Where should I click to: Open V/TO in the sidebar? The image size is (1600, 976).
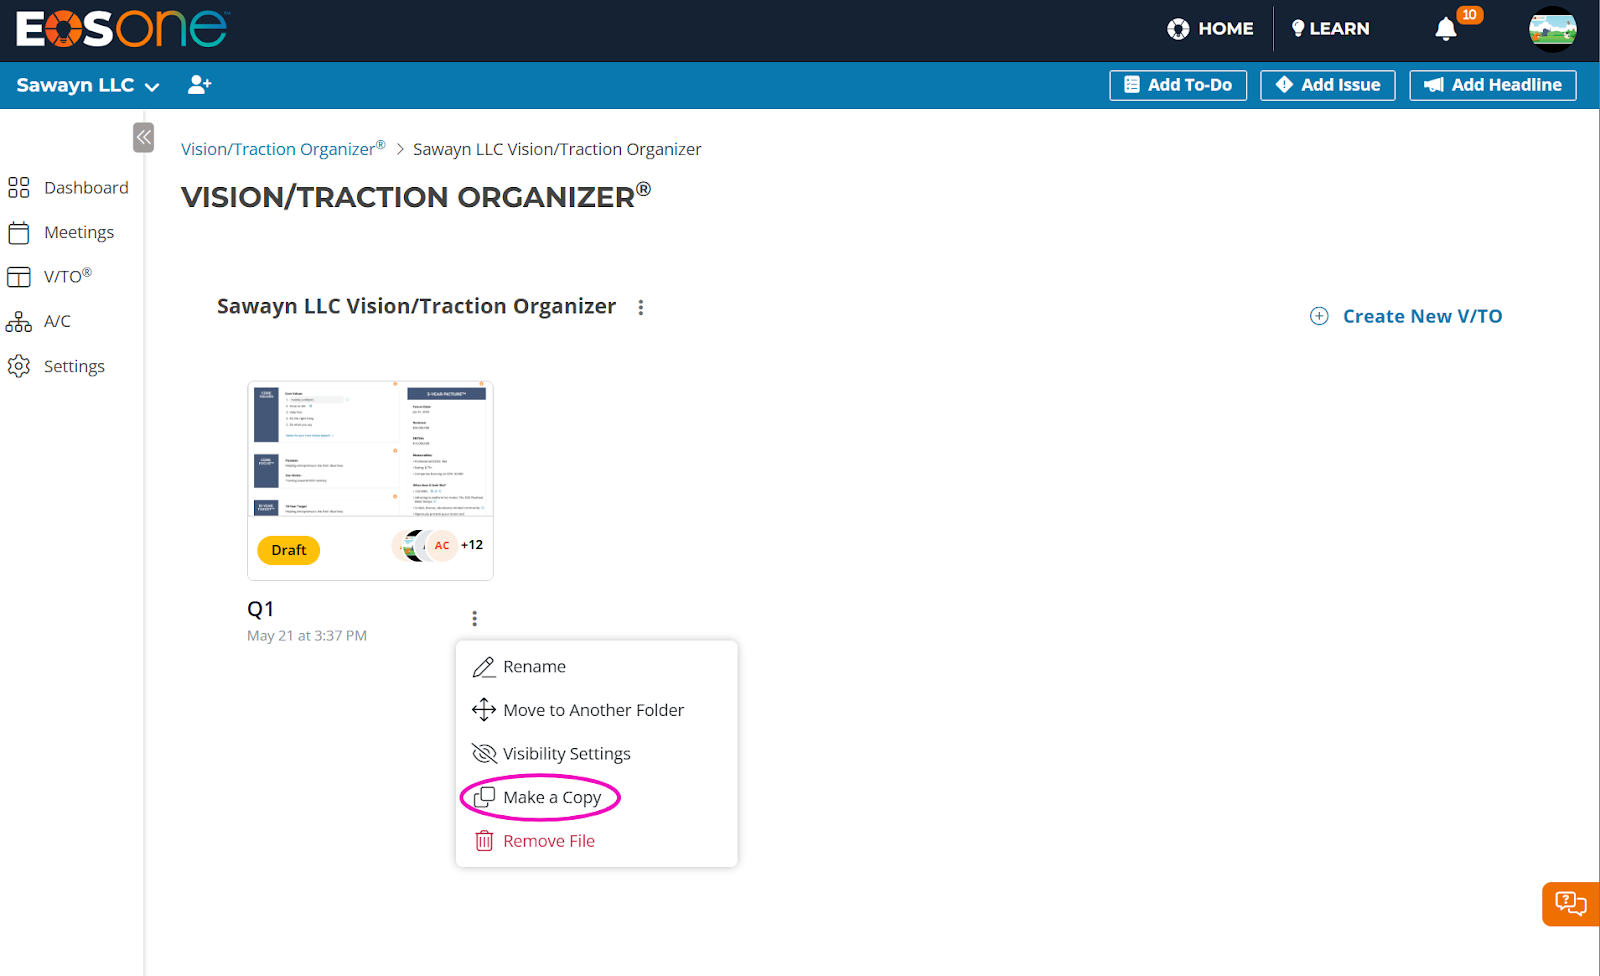click(x=50, y=276)
